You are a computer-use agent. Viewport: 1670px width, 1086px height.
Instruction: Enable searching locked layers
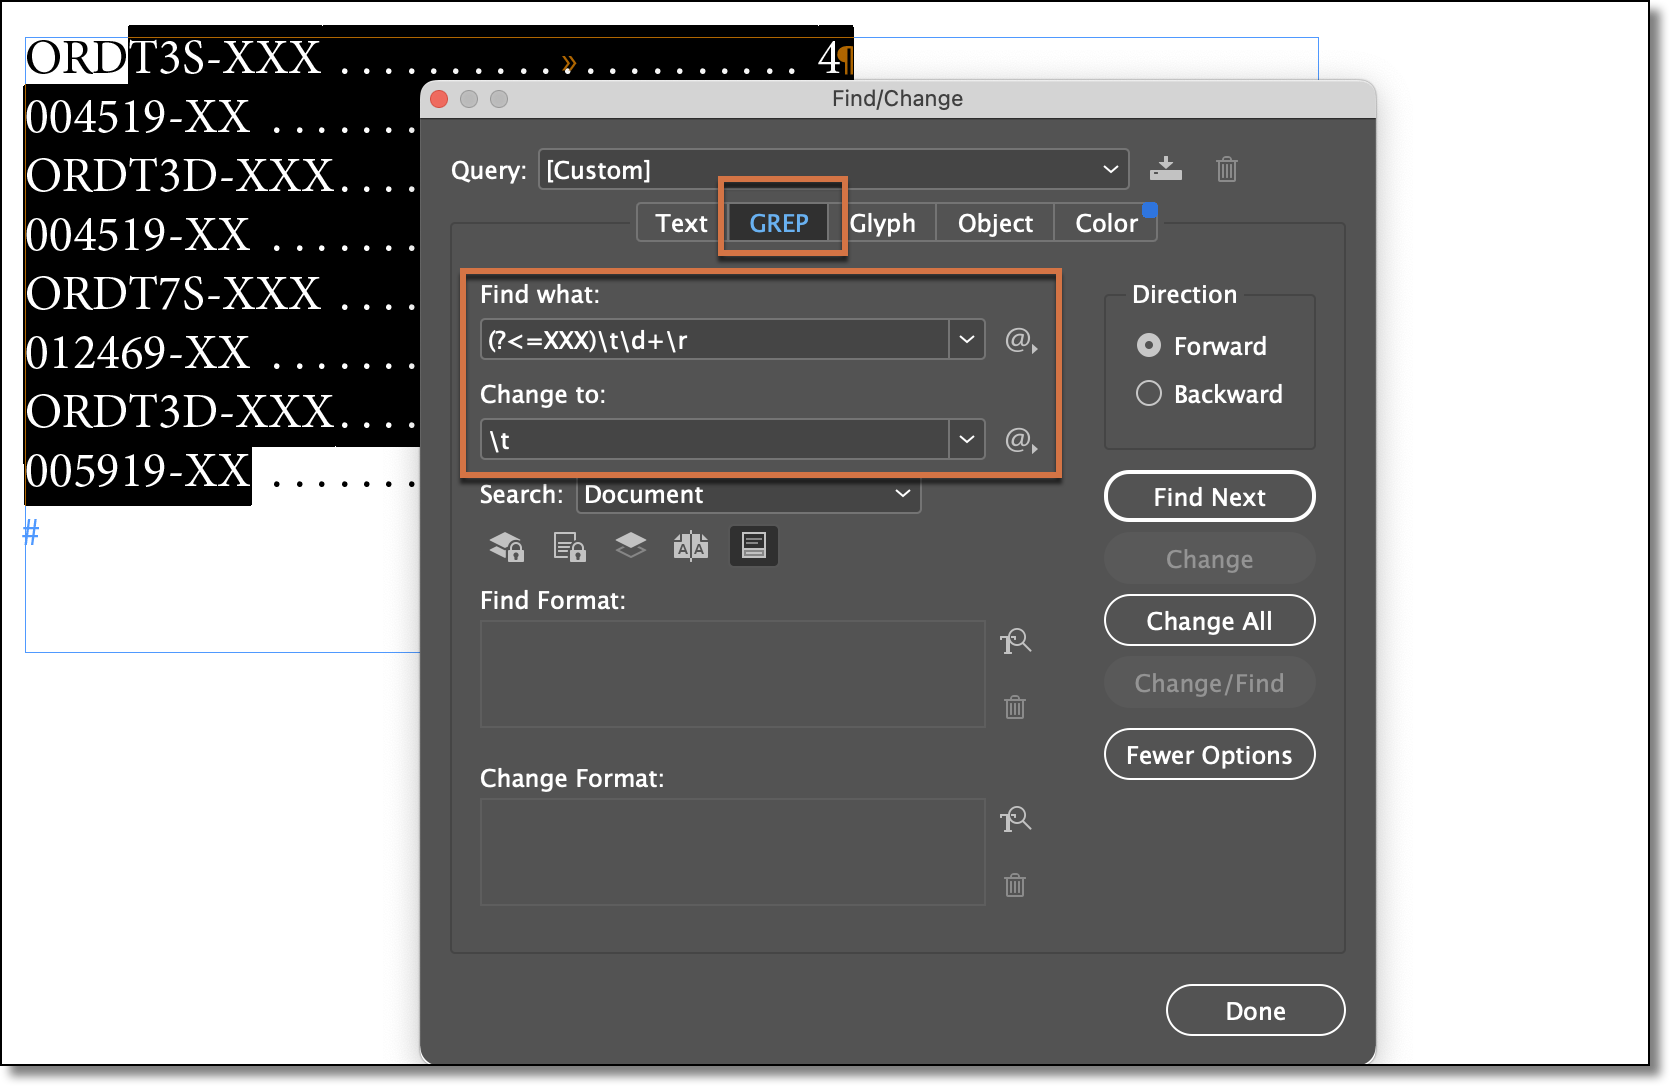click(x=506, y=546)
